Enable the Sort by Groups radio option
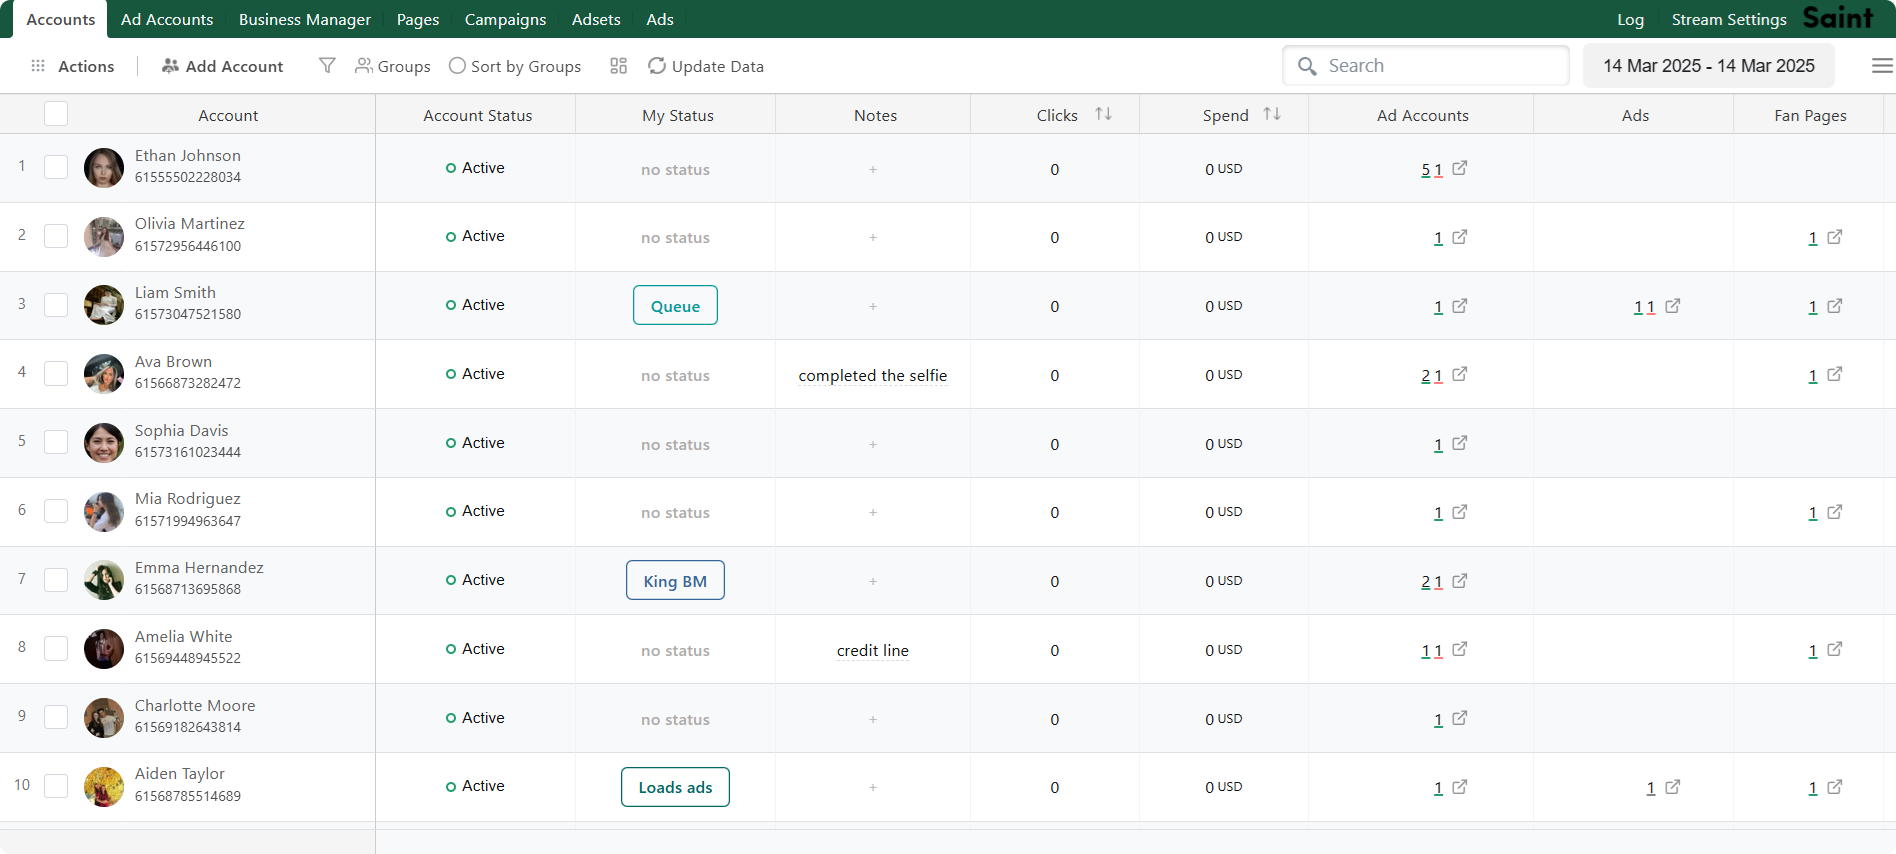 pos(457,66)
